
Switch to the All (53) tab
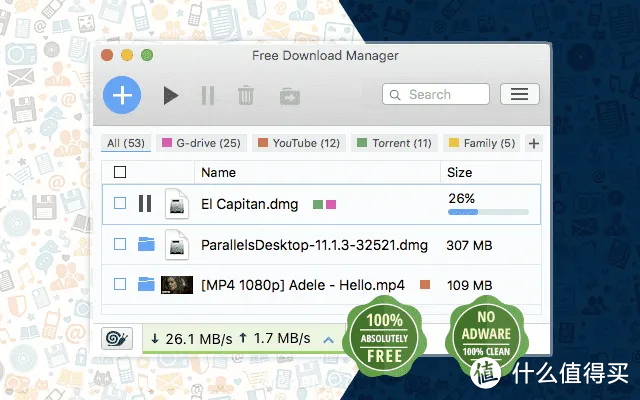pyautogui.click(x=126, y=143)
